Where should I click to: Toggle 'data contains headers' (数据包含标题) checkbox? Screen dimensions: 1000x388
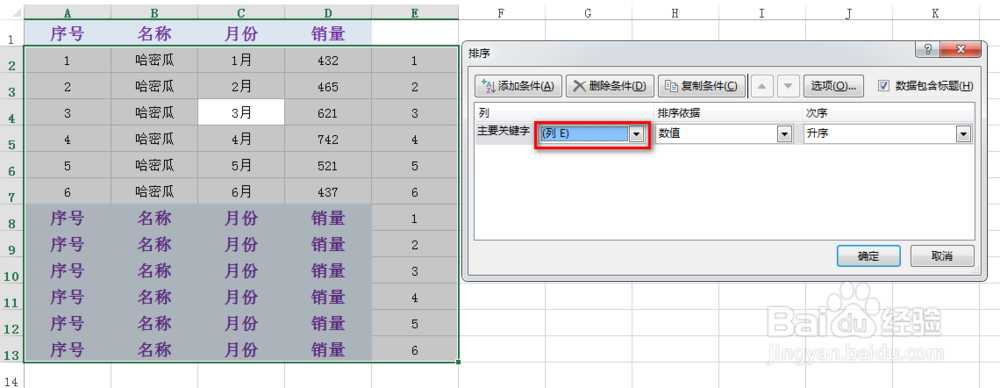pos(883,86)
